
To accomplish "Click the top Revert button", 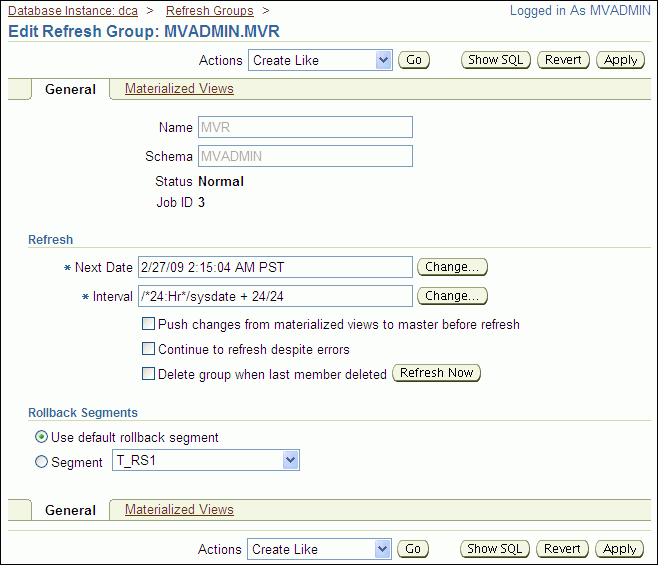I will click(x=563, y=60).
